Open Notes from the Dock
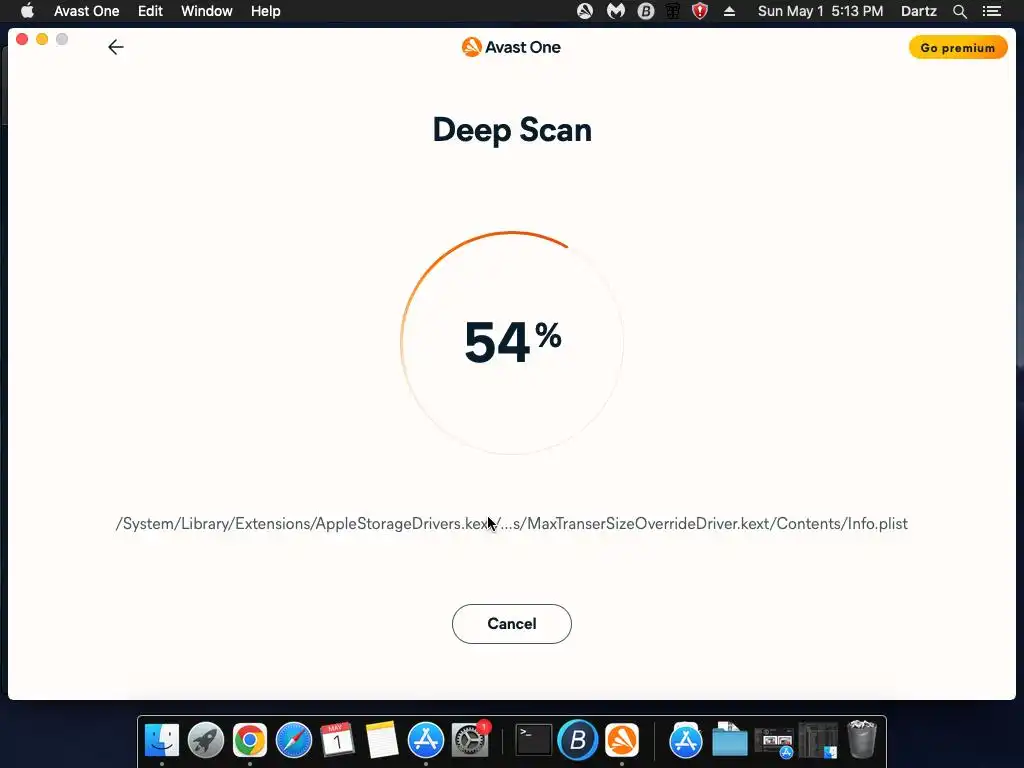The image size is (1024, 768). (x=381, y=741)
